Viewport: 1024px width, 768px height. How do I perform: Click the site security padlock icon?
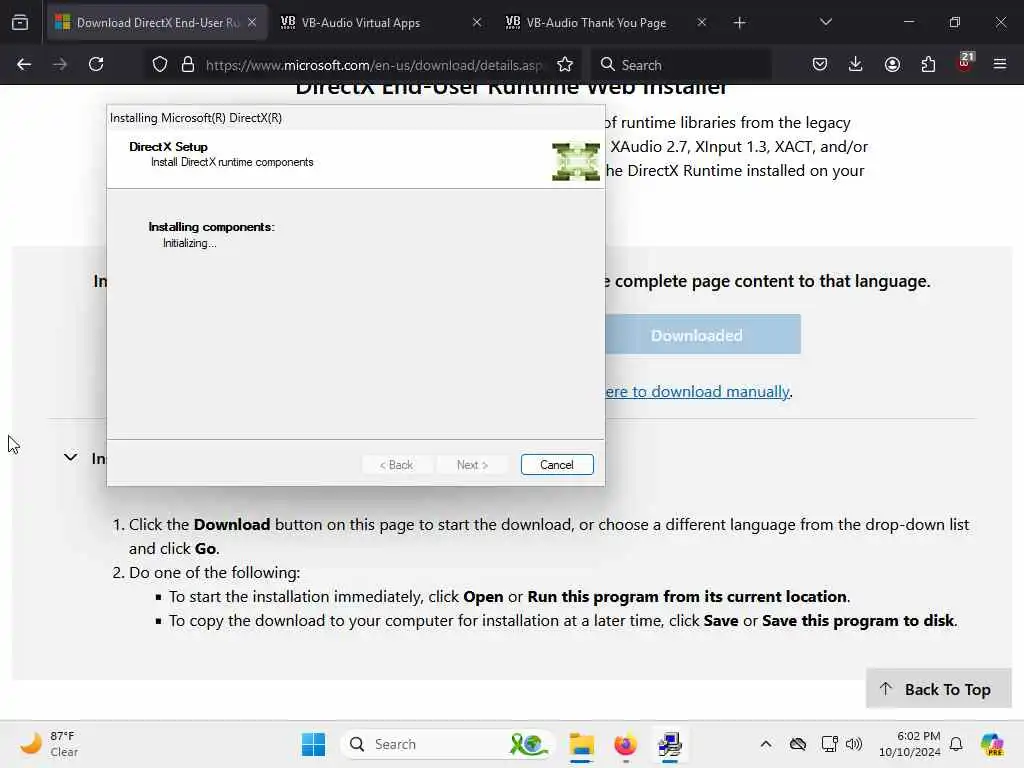point(188,65)
